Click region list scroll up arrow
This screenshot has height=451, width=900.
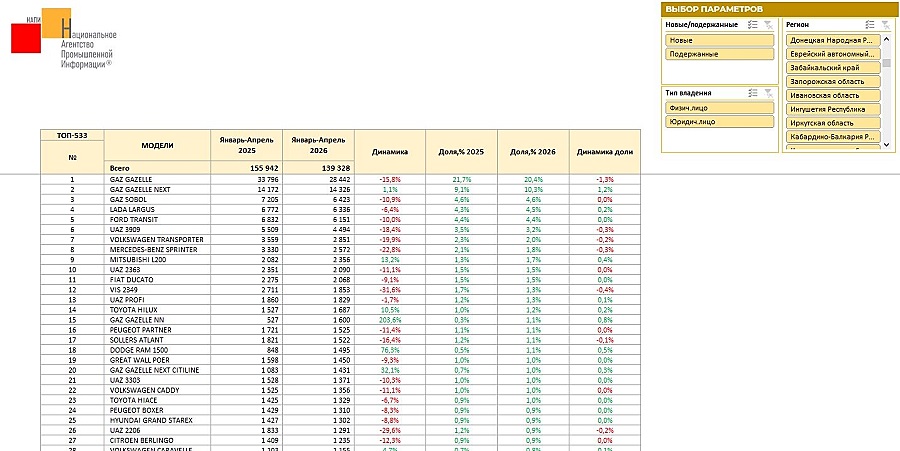887,39
